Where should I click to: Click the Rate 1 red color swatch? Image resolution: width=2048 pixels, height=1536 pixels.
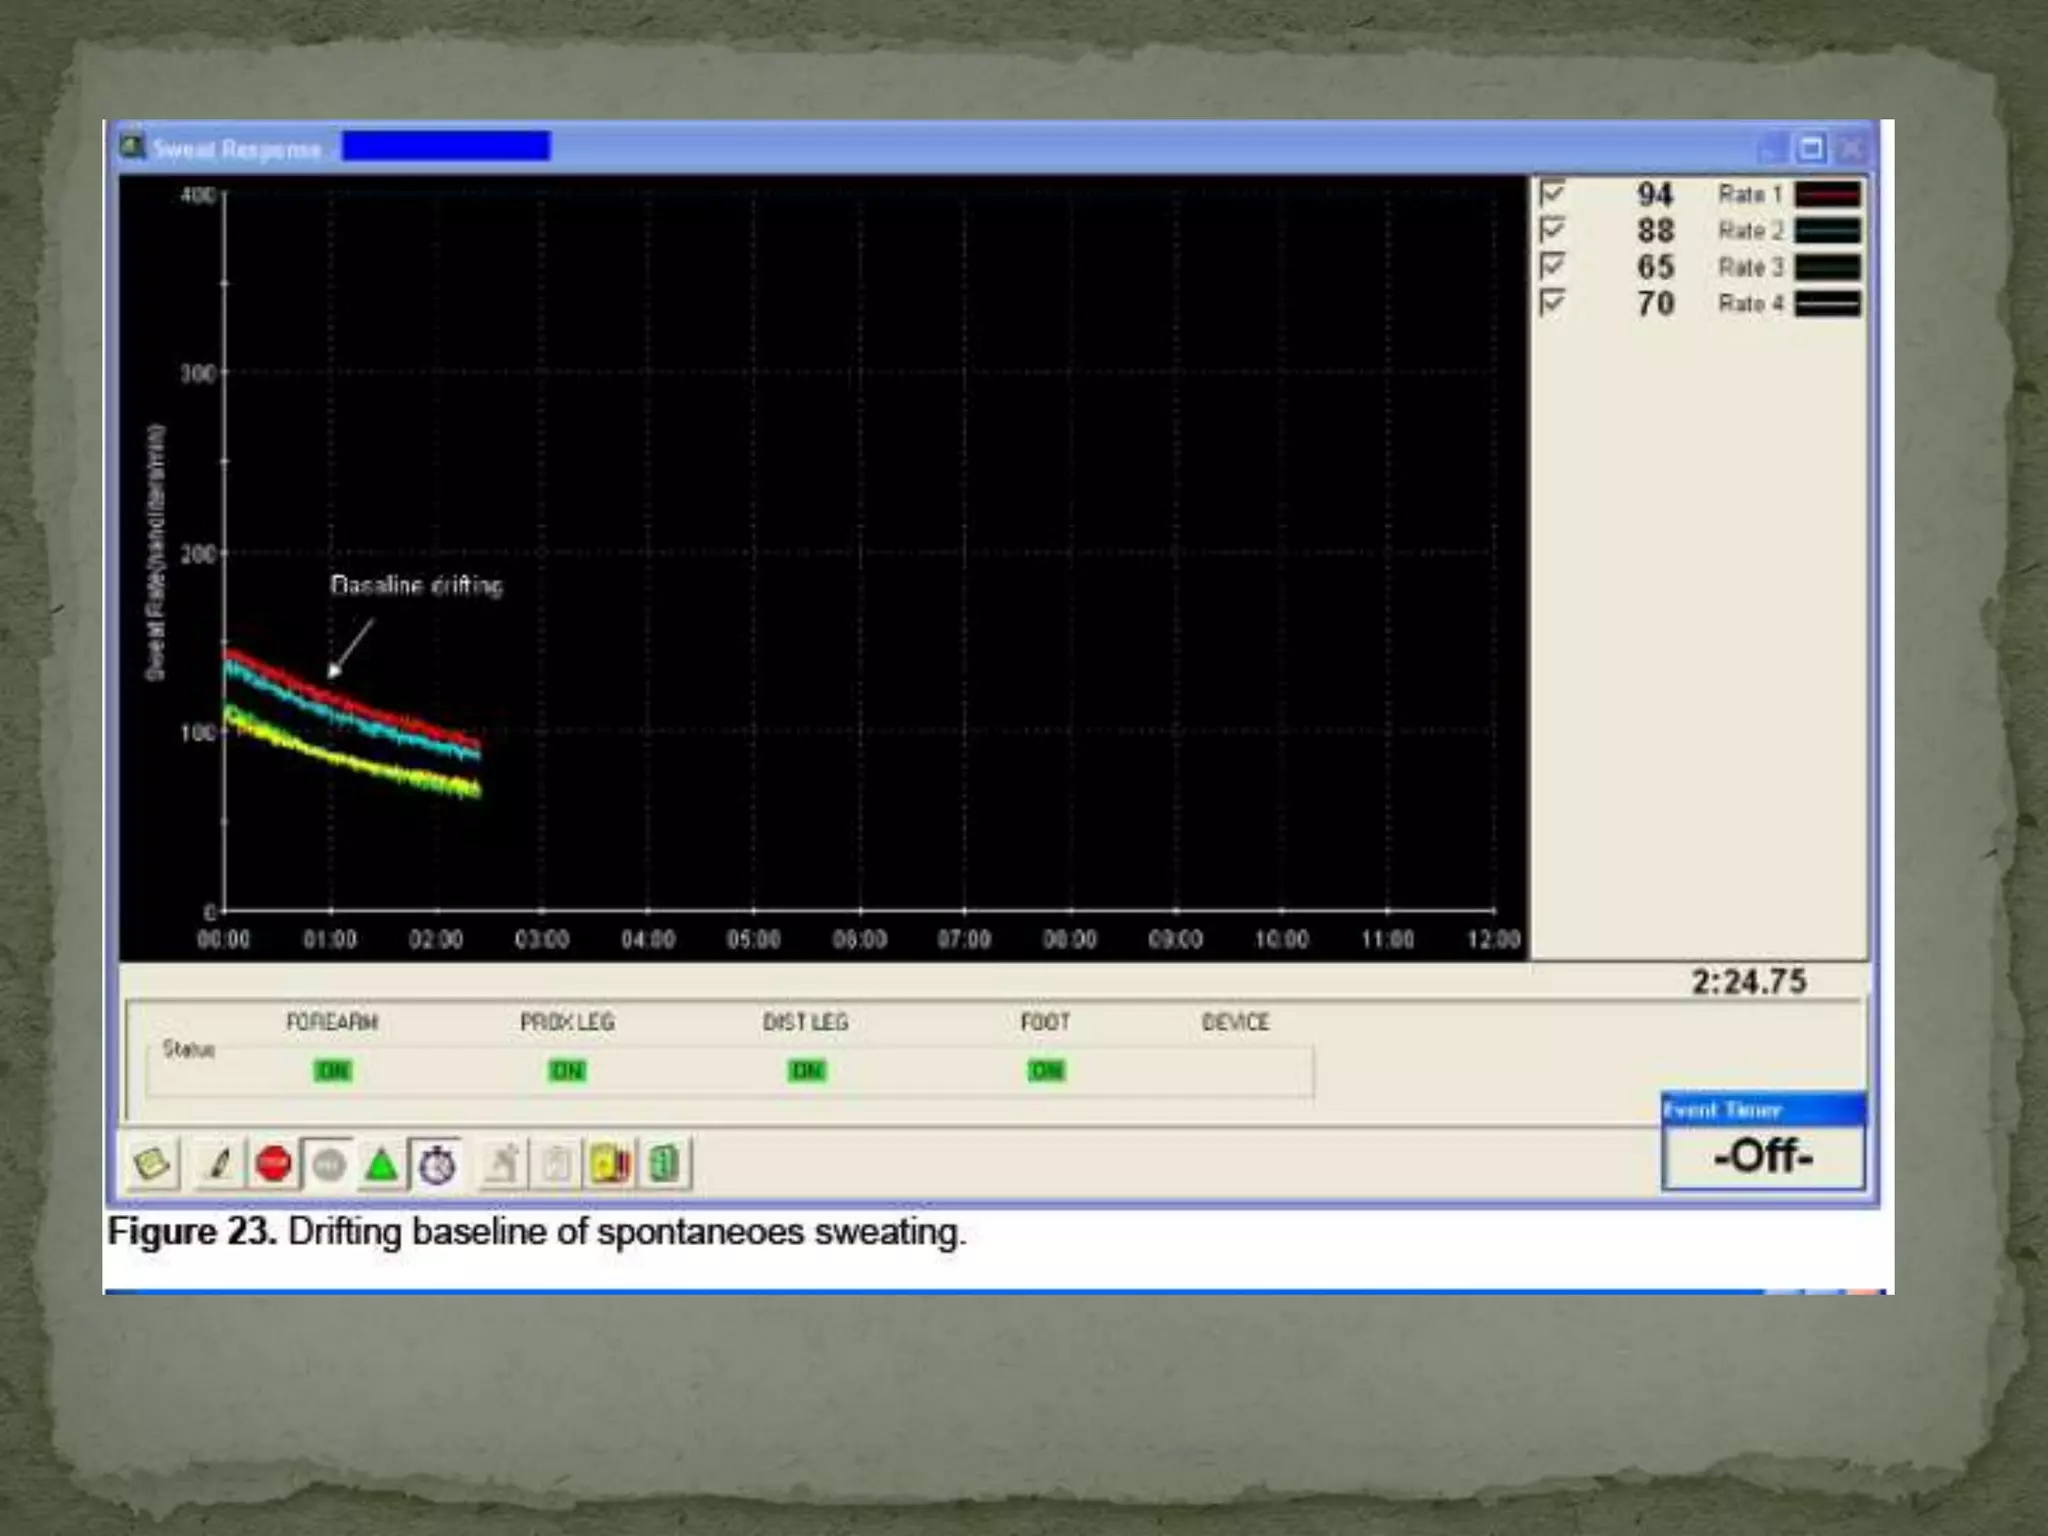point(1827,194)
